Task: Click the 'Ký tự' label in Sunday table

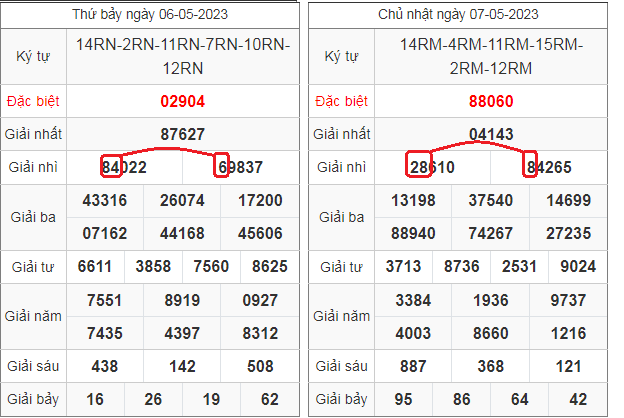Action: 340,55
